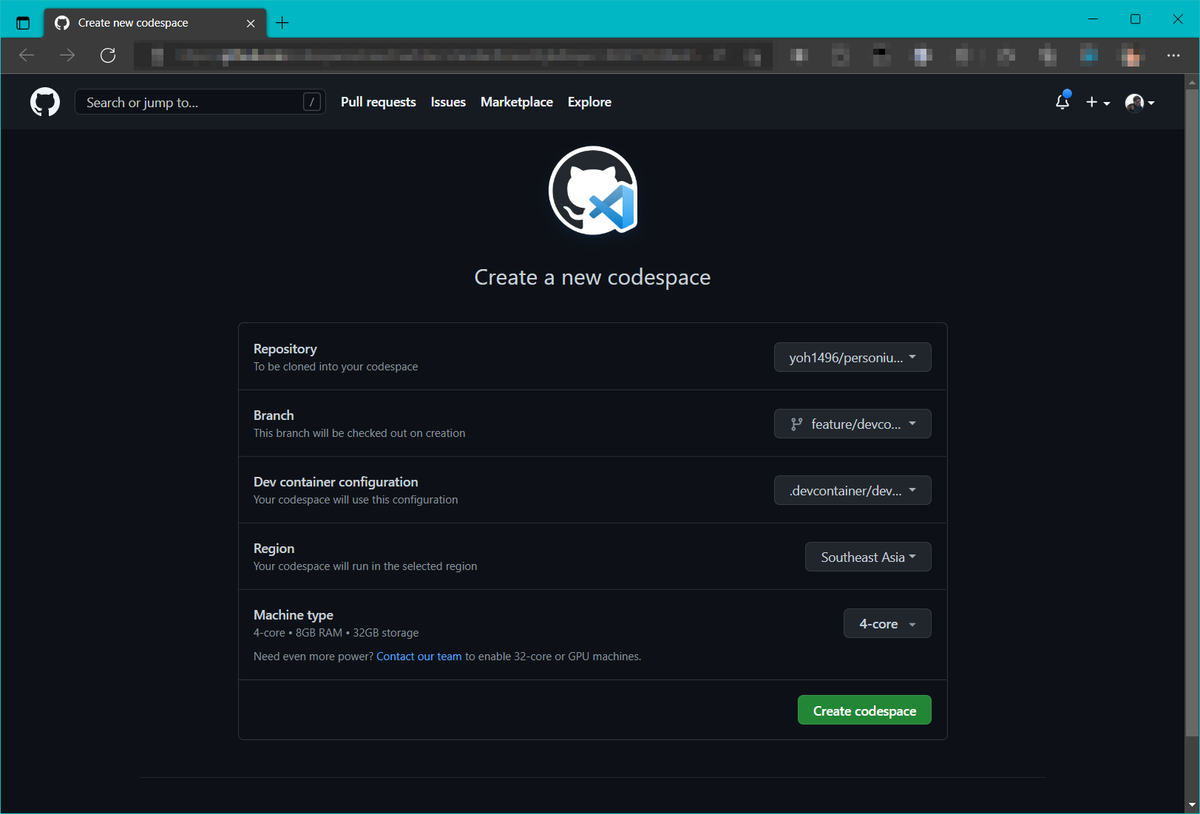1200x814 pixels.
Task: Click the 4-core 8GB RAM 32GB storage text
Action: point(336,633)
